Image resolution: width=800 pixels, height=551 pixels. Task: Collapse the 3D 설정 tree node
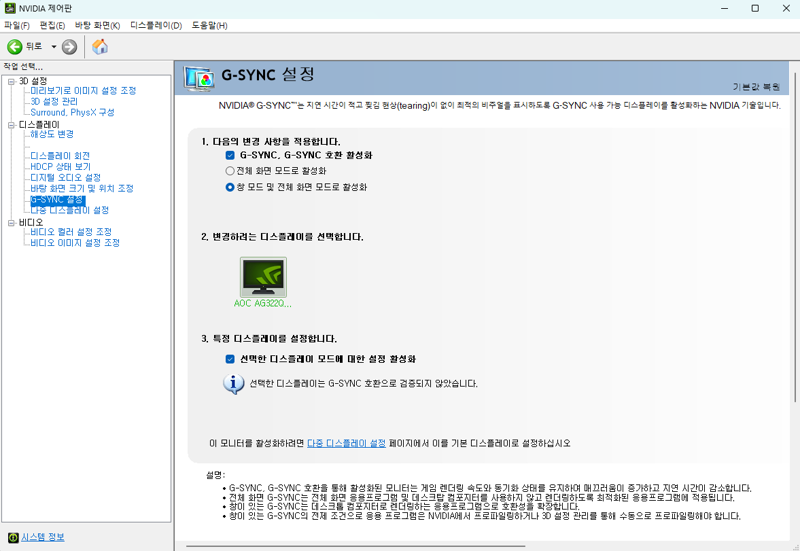tap(11, 81)
